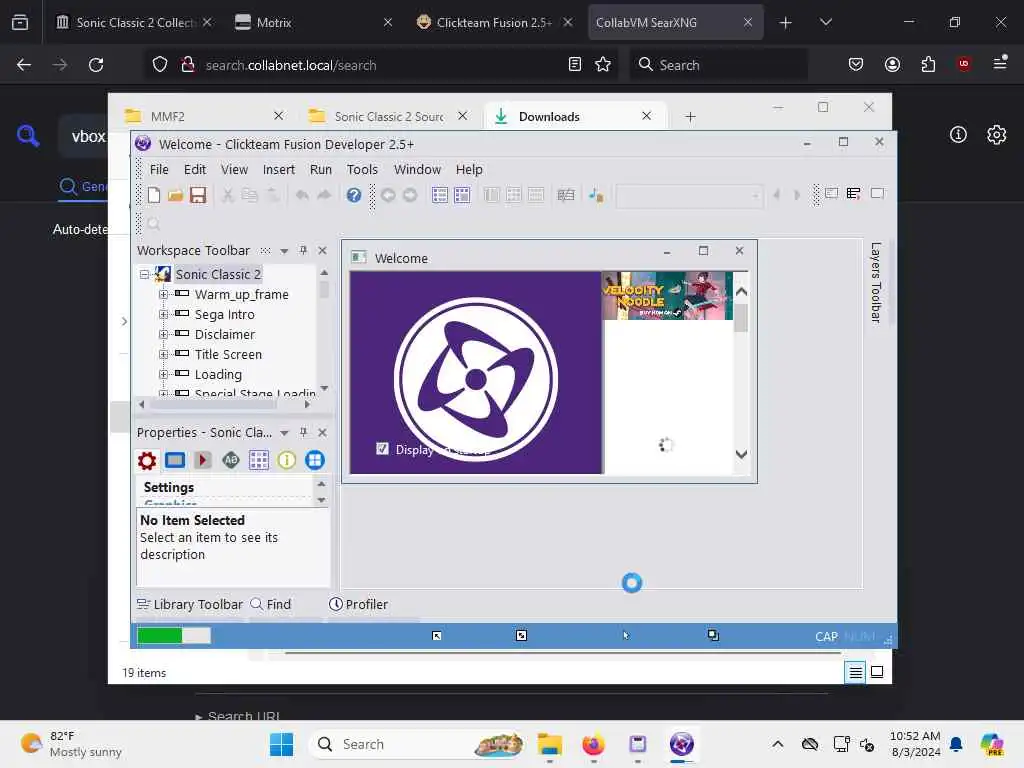Open the Frame Editor toolbar icon
This screenshot has height=768, width=1024.
(x=462, y=195)
